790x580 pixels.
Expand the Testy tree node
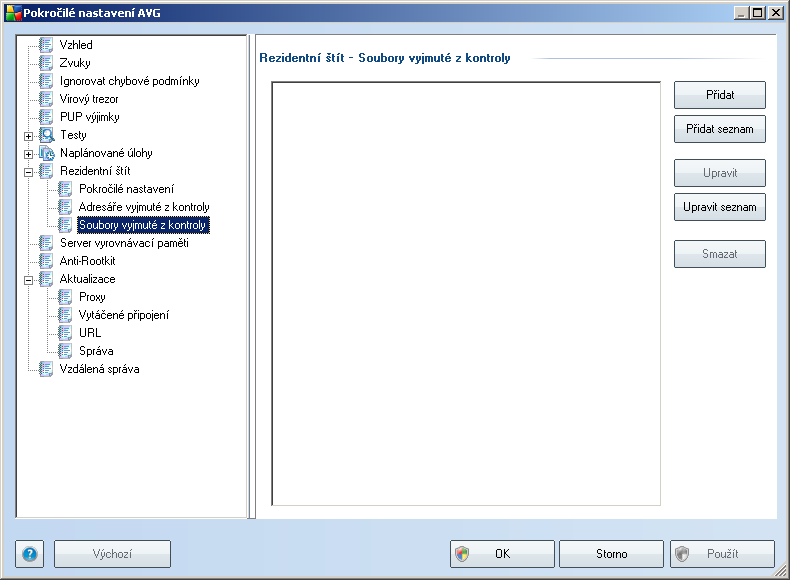[x=28, y=136]
